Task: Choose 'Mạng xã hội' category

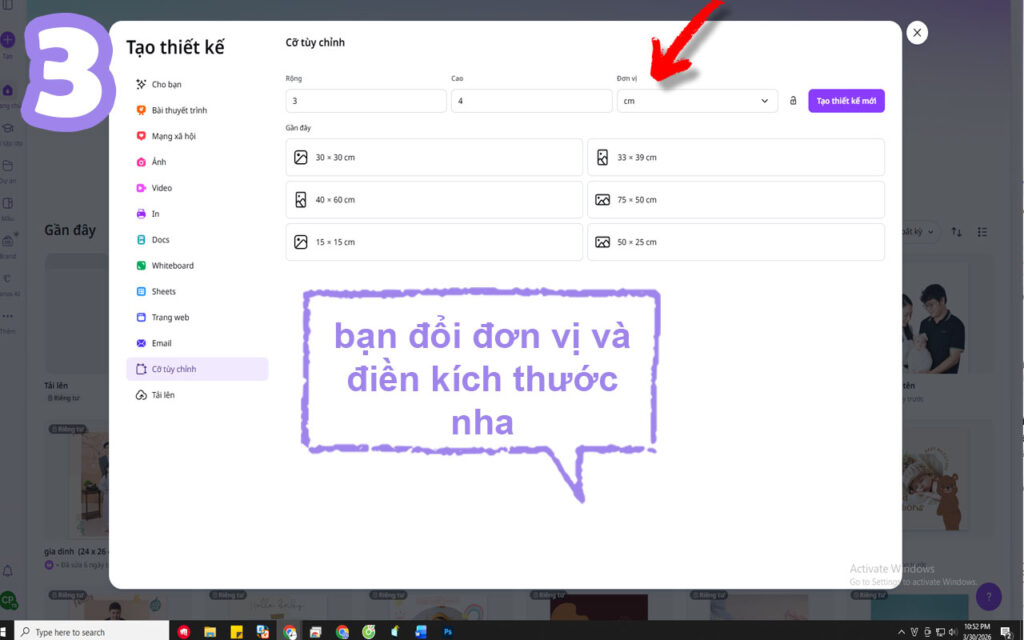Action: [197, 136]
